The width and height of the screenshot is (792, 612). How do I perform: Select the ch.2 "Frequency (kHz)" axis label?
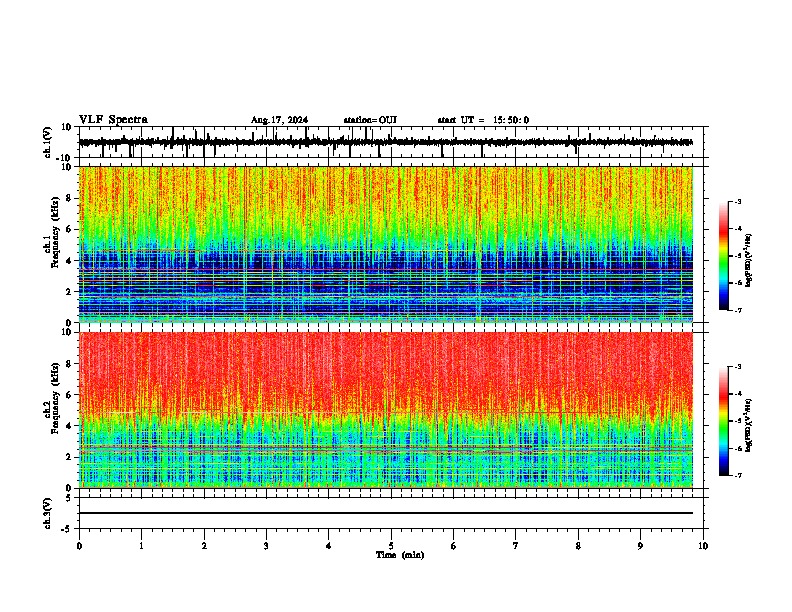55,398
